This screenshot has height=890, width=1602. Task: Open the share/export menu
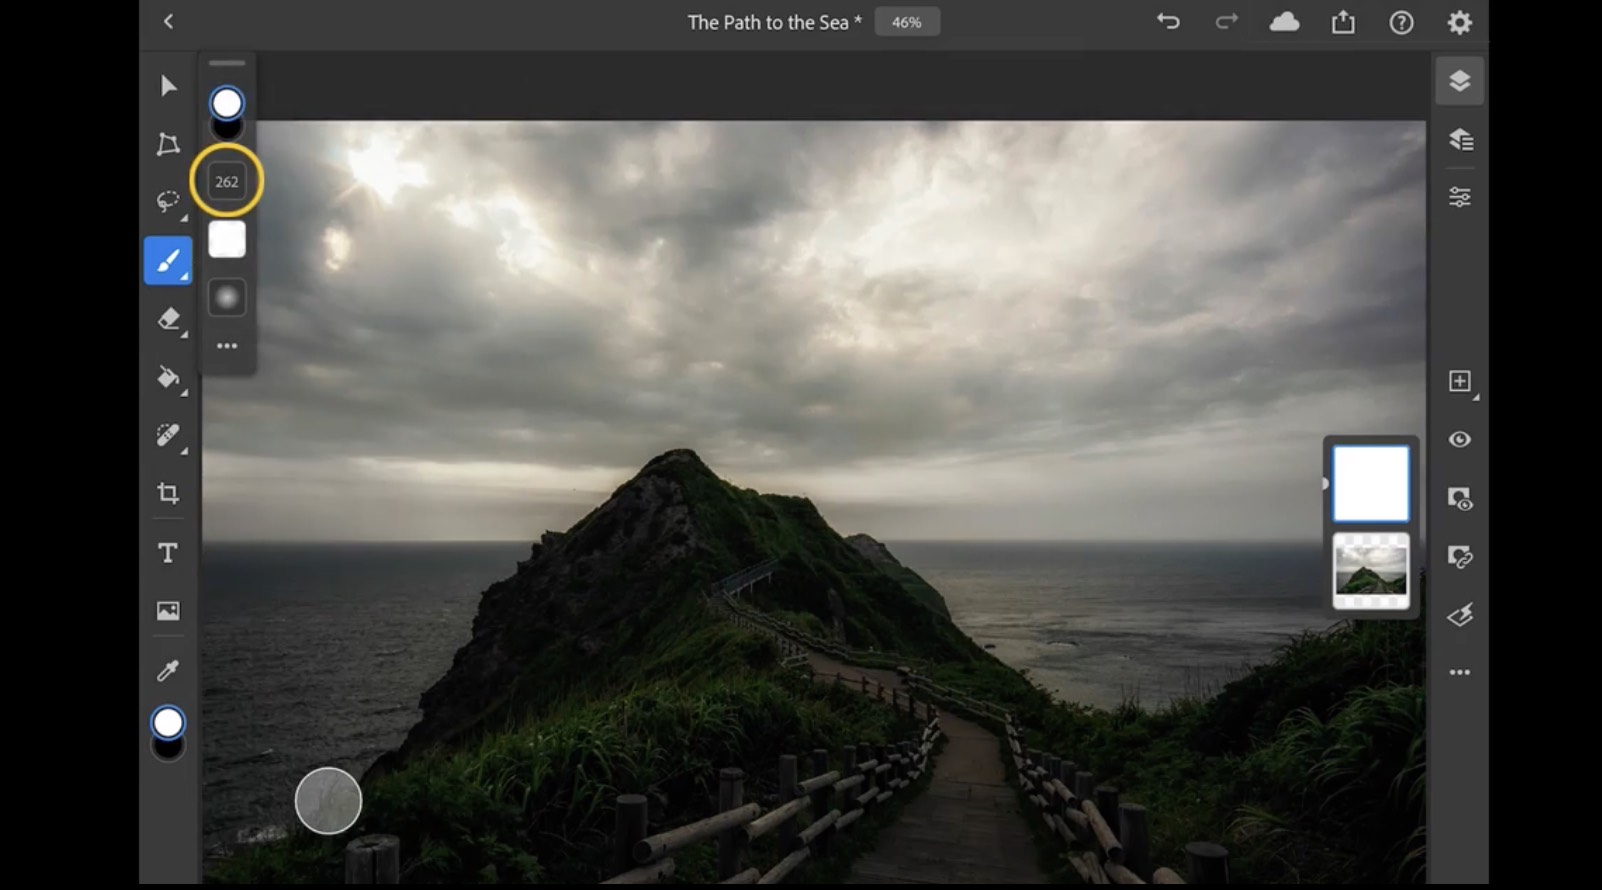pyautogui.click(x=1343, y=22)
